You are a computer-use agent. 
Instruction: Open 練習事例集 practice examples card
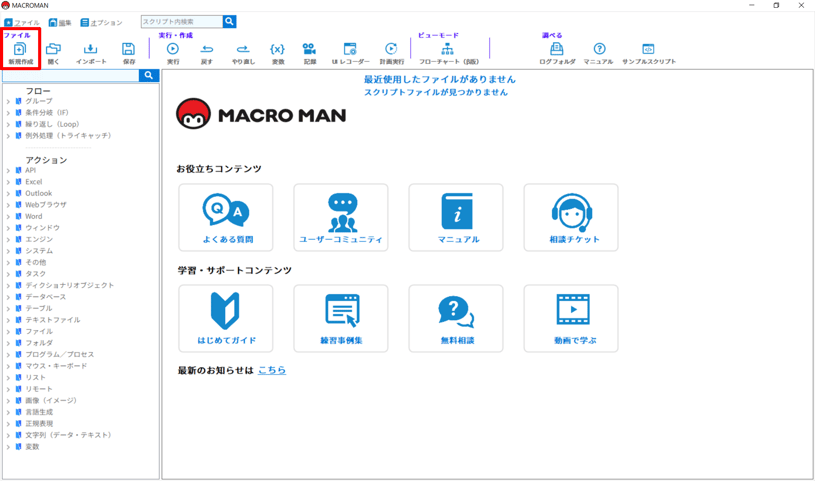click(341, 318)
